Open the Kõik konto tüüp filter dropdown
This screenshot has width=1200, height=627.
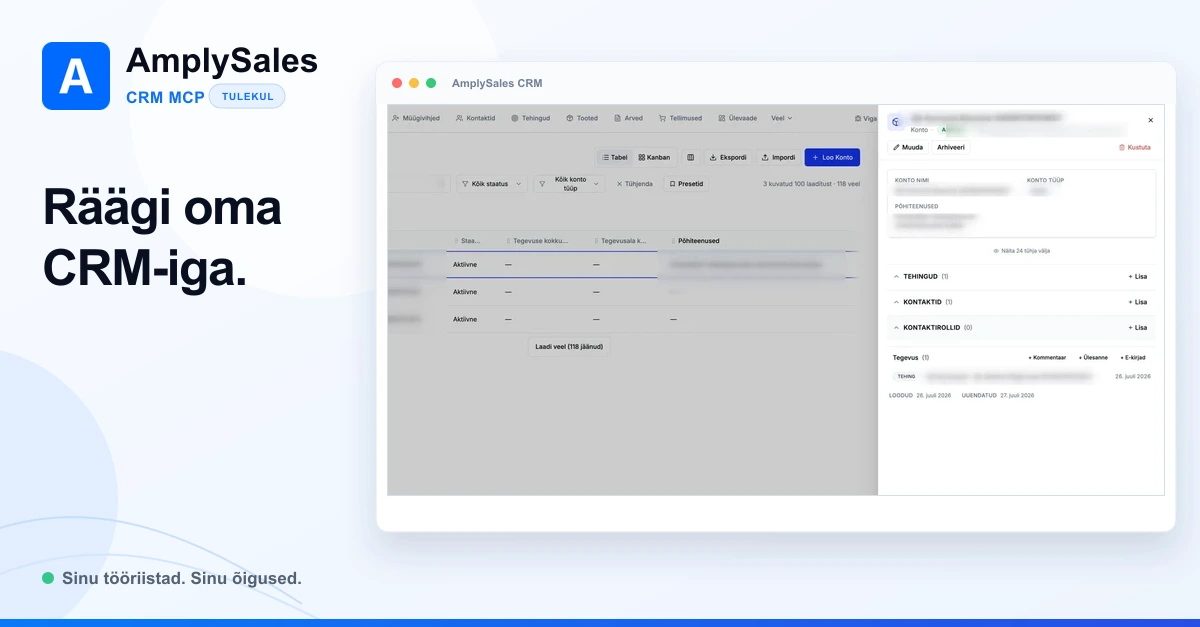(569, 184)
